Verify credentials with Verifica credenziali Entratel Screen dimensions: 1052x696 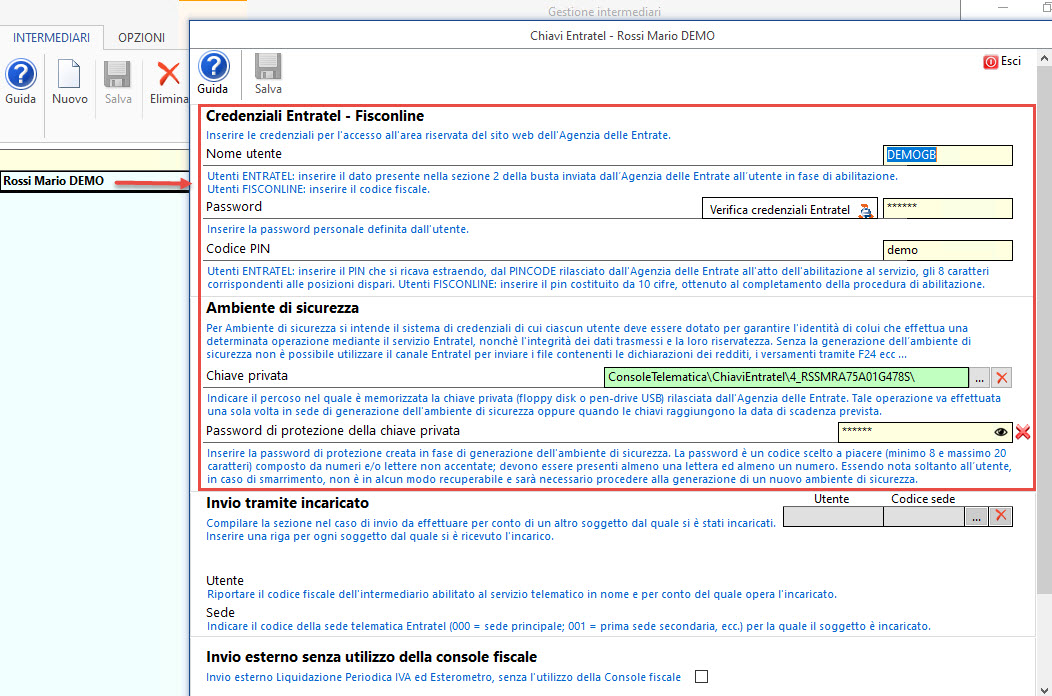pos(790,209)
